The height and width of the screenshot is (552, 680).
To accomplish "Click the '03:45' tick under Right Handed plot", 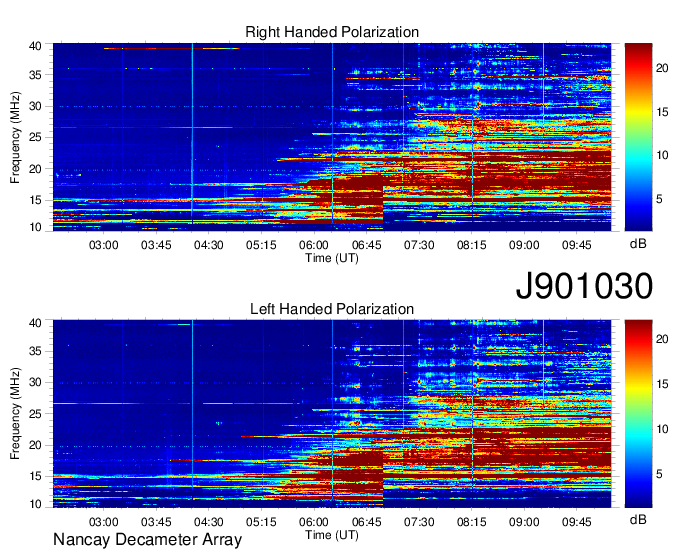I will 156,245.
